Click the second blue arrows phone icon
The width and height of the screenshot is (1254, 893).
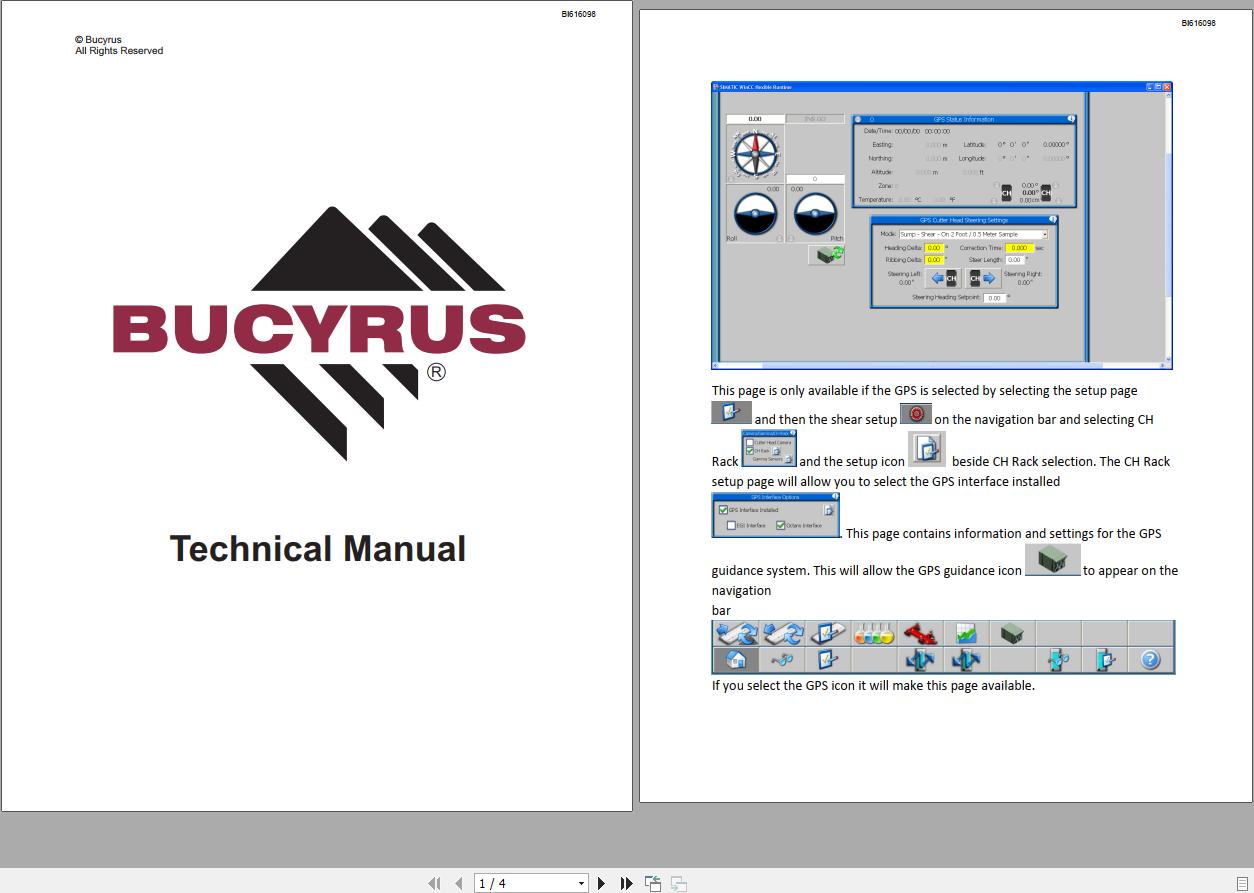tap(965, 660)
